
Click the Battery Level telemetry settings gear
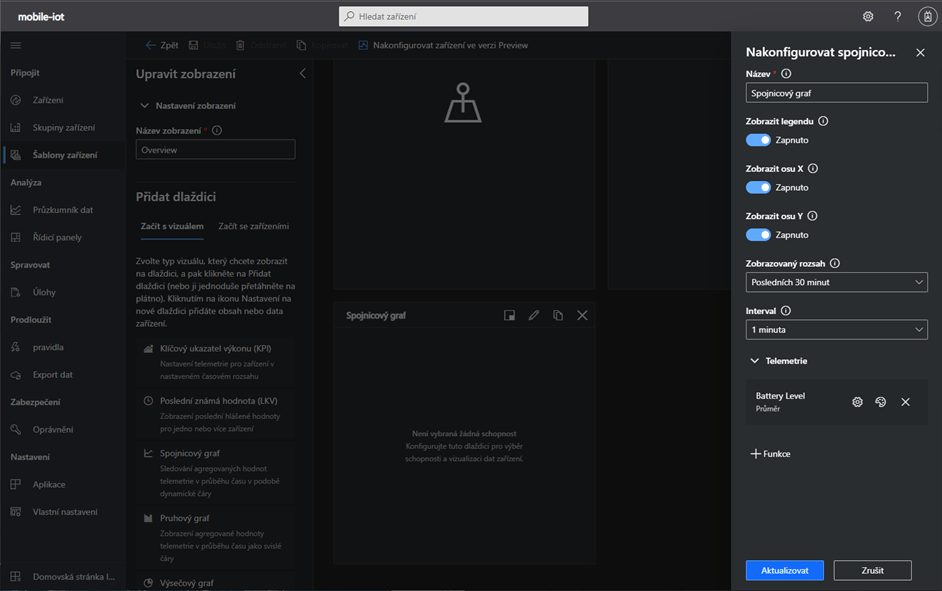pyautogui.click(x=857, y=402)
